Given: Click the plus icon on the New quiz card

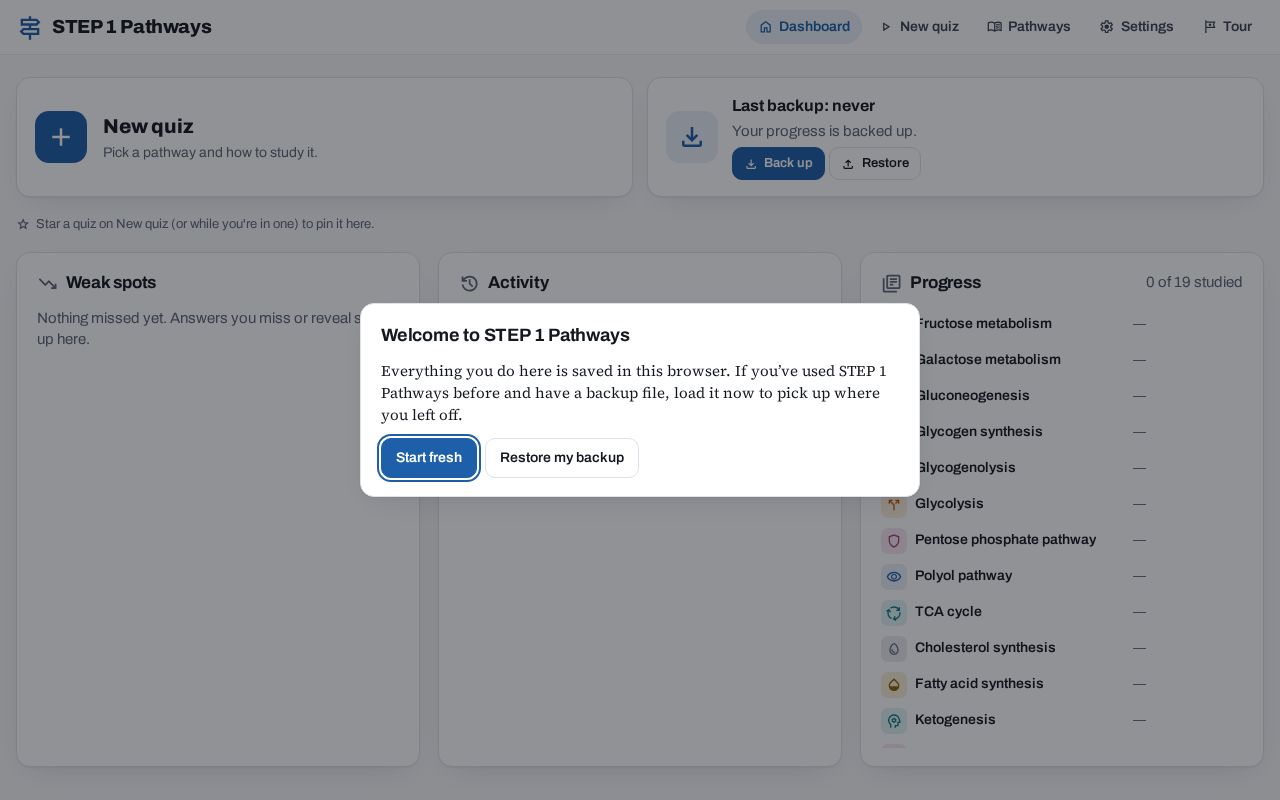Looking at the screenshot, I should click(x=61, y=137).
